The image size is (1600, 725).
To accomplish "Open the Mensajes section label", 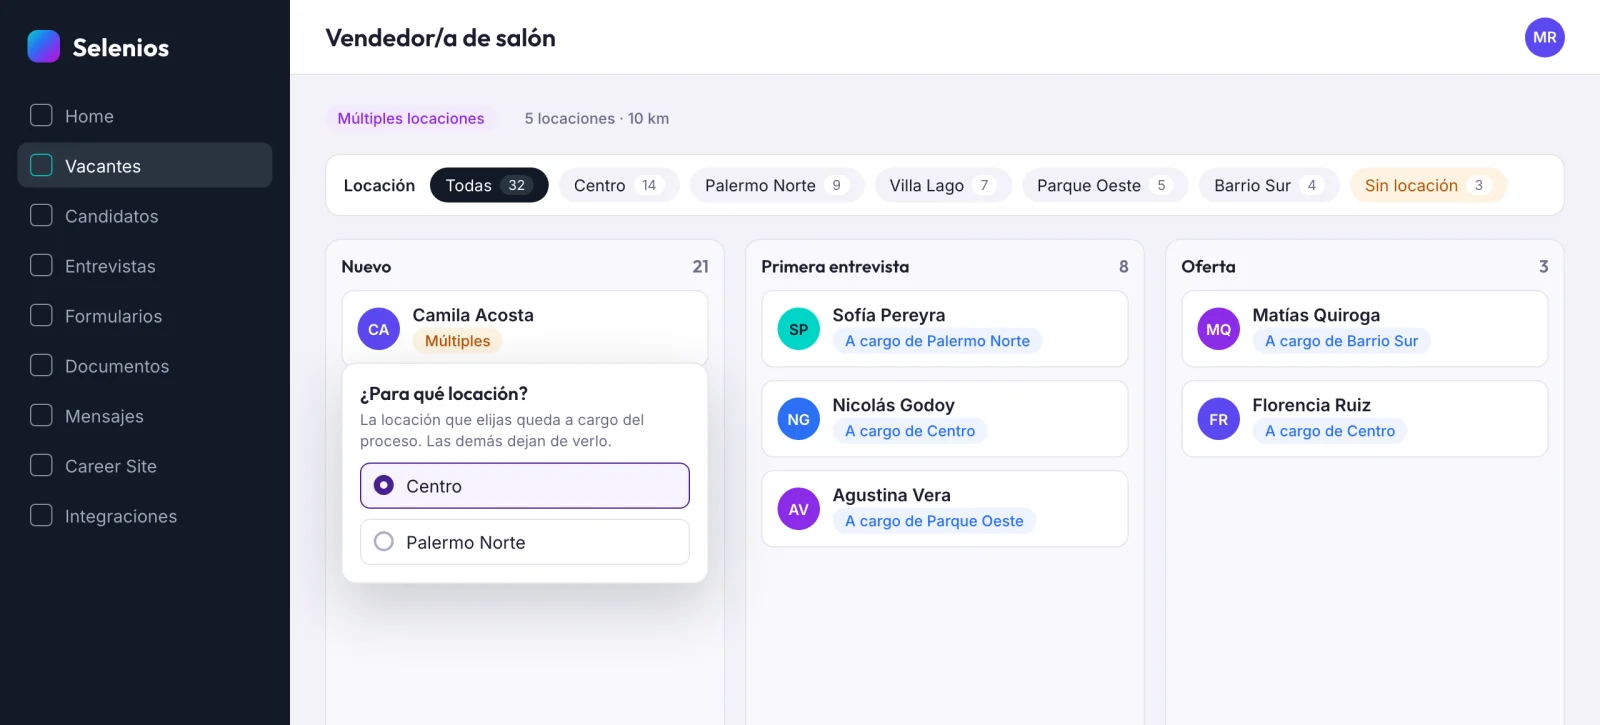I will [104, 416].
